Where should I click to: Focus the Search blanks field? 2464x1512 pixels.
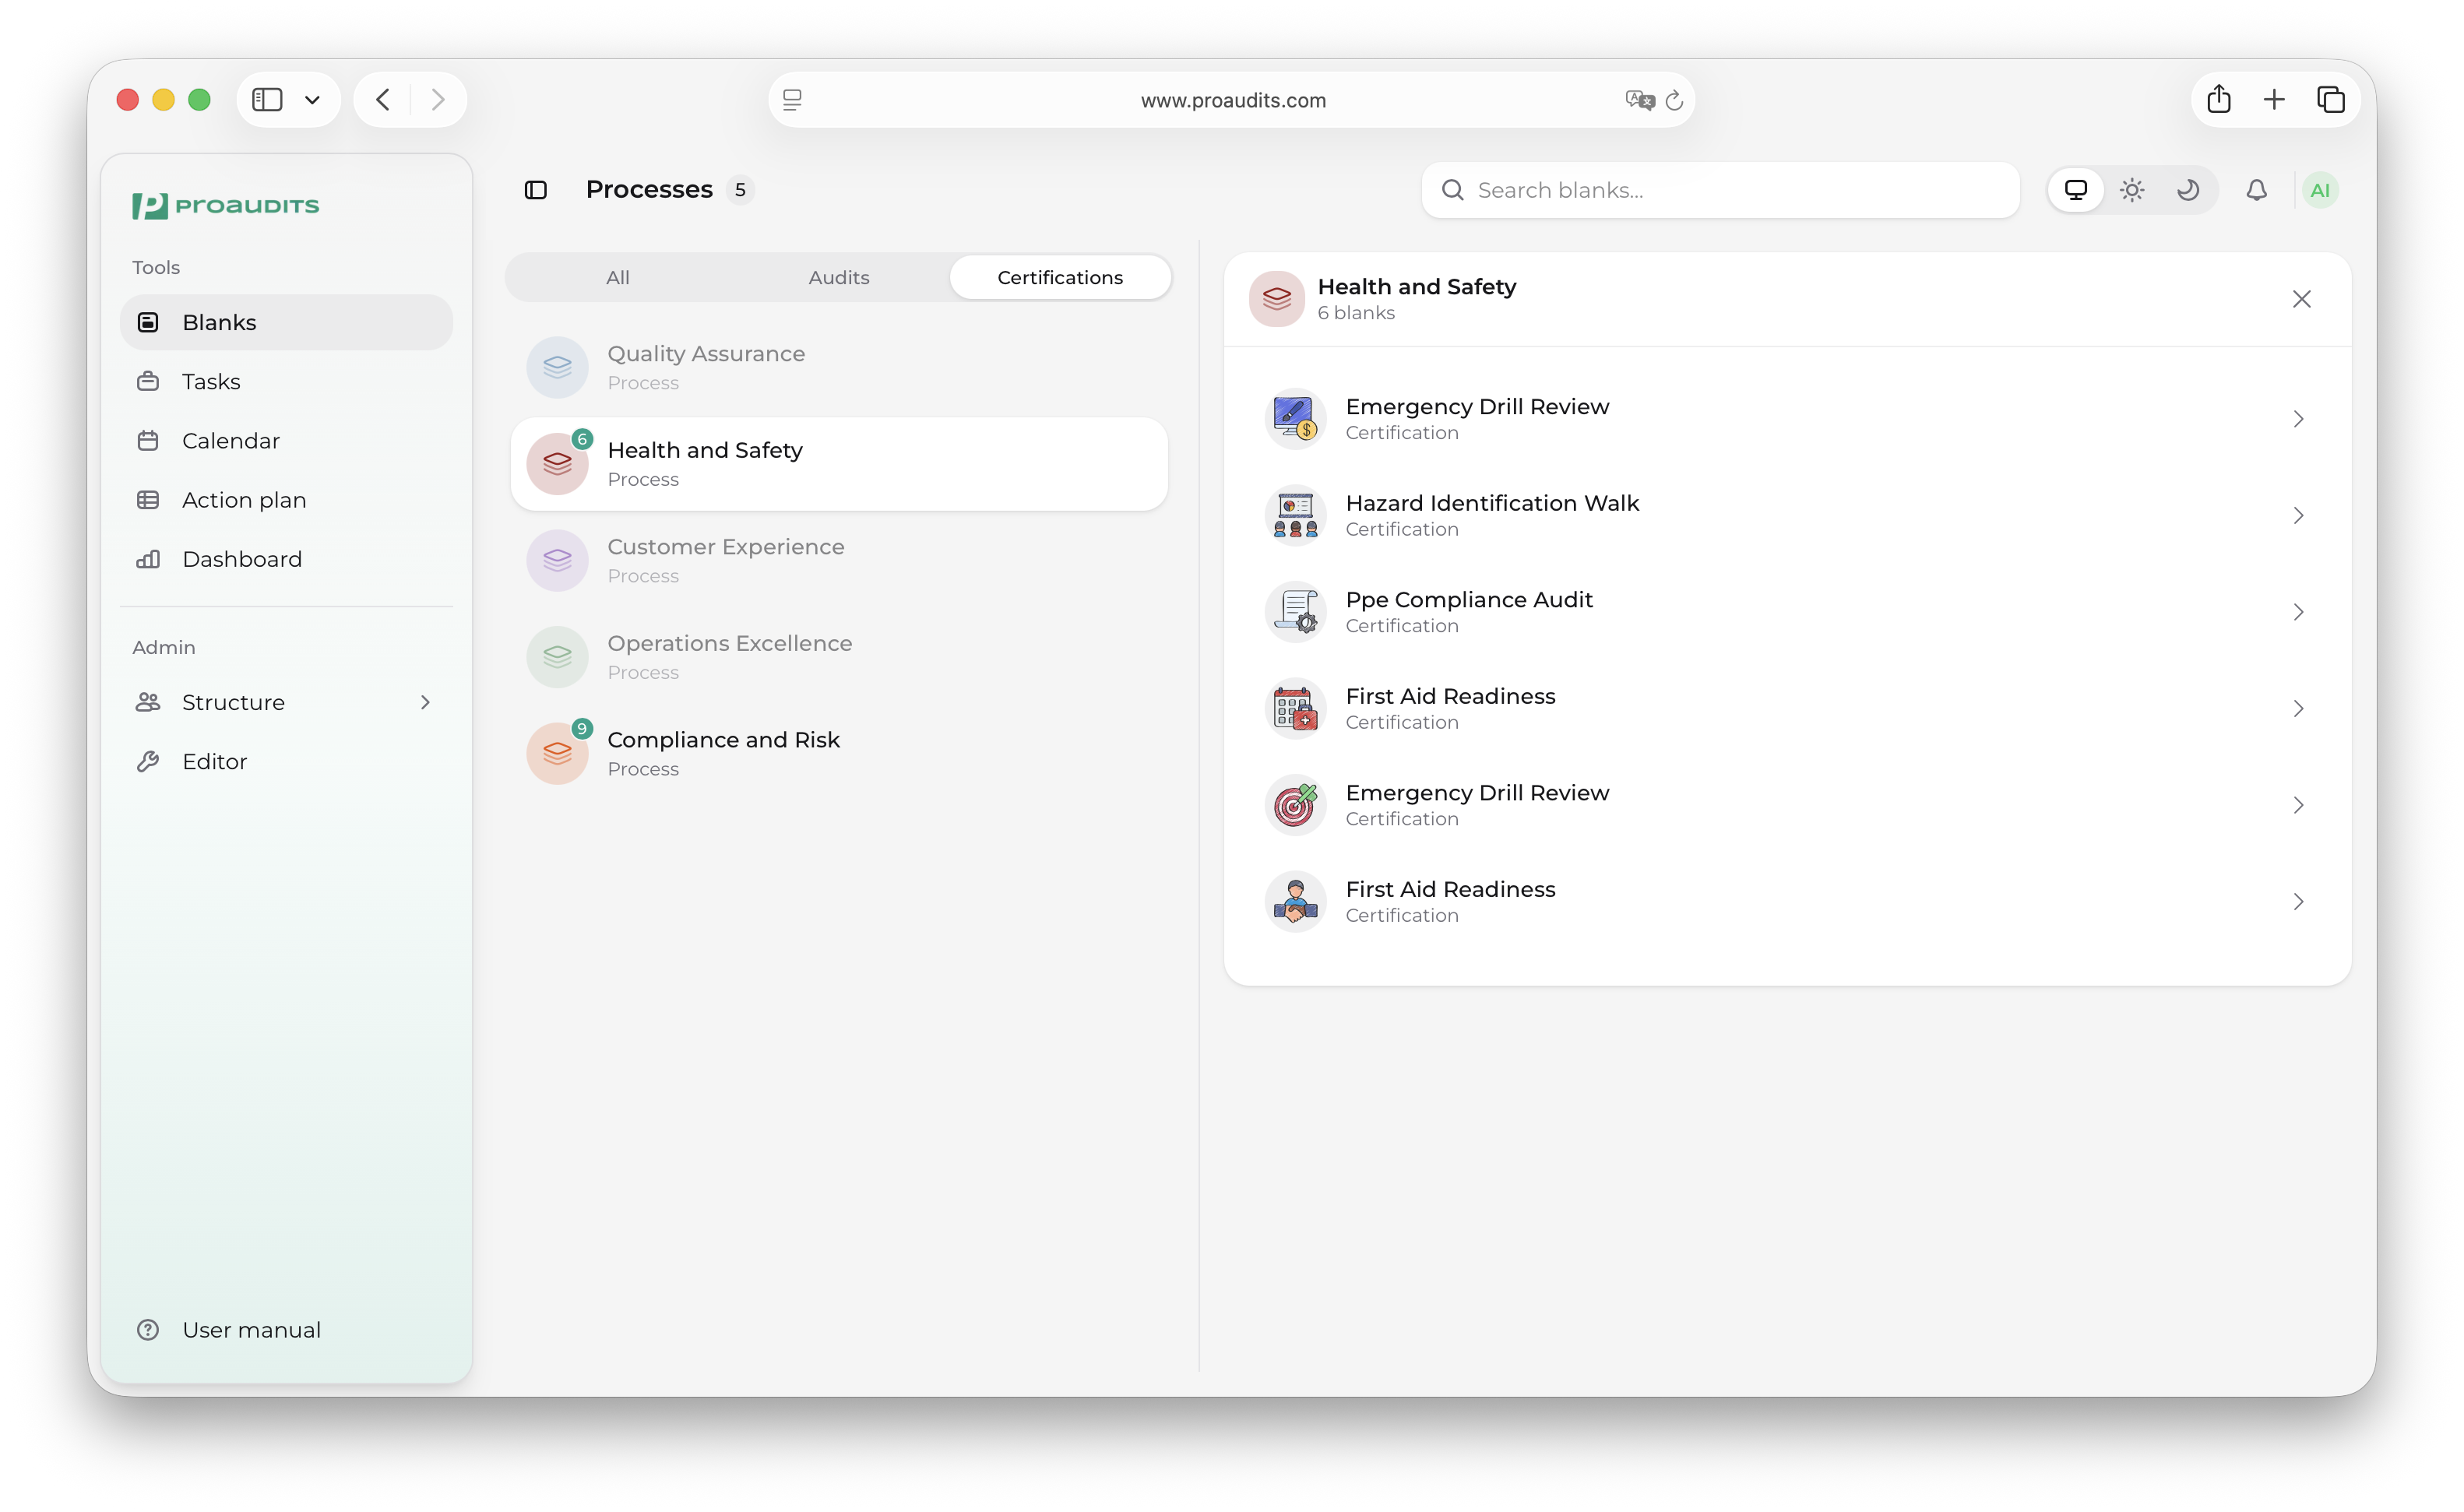click(x=1720, y=190)
